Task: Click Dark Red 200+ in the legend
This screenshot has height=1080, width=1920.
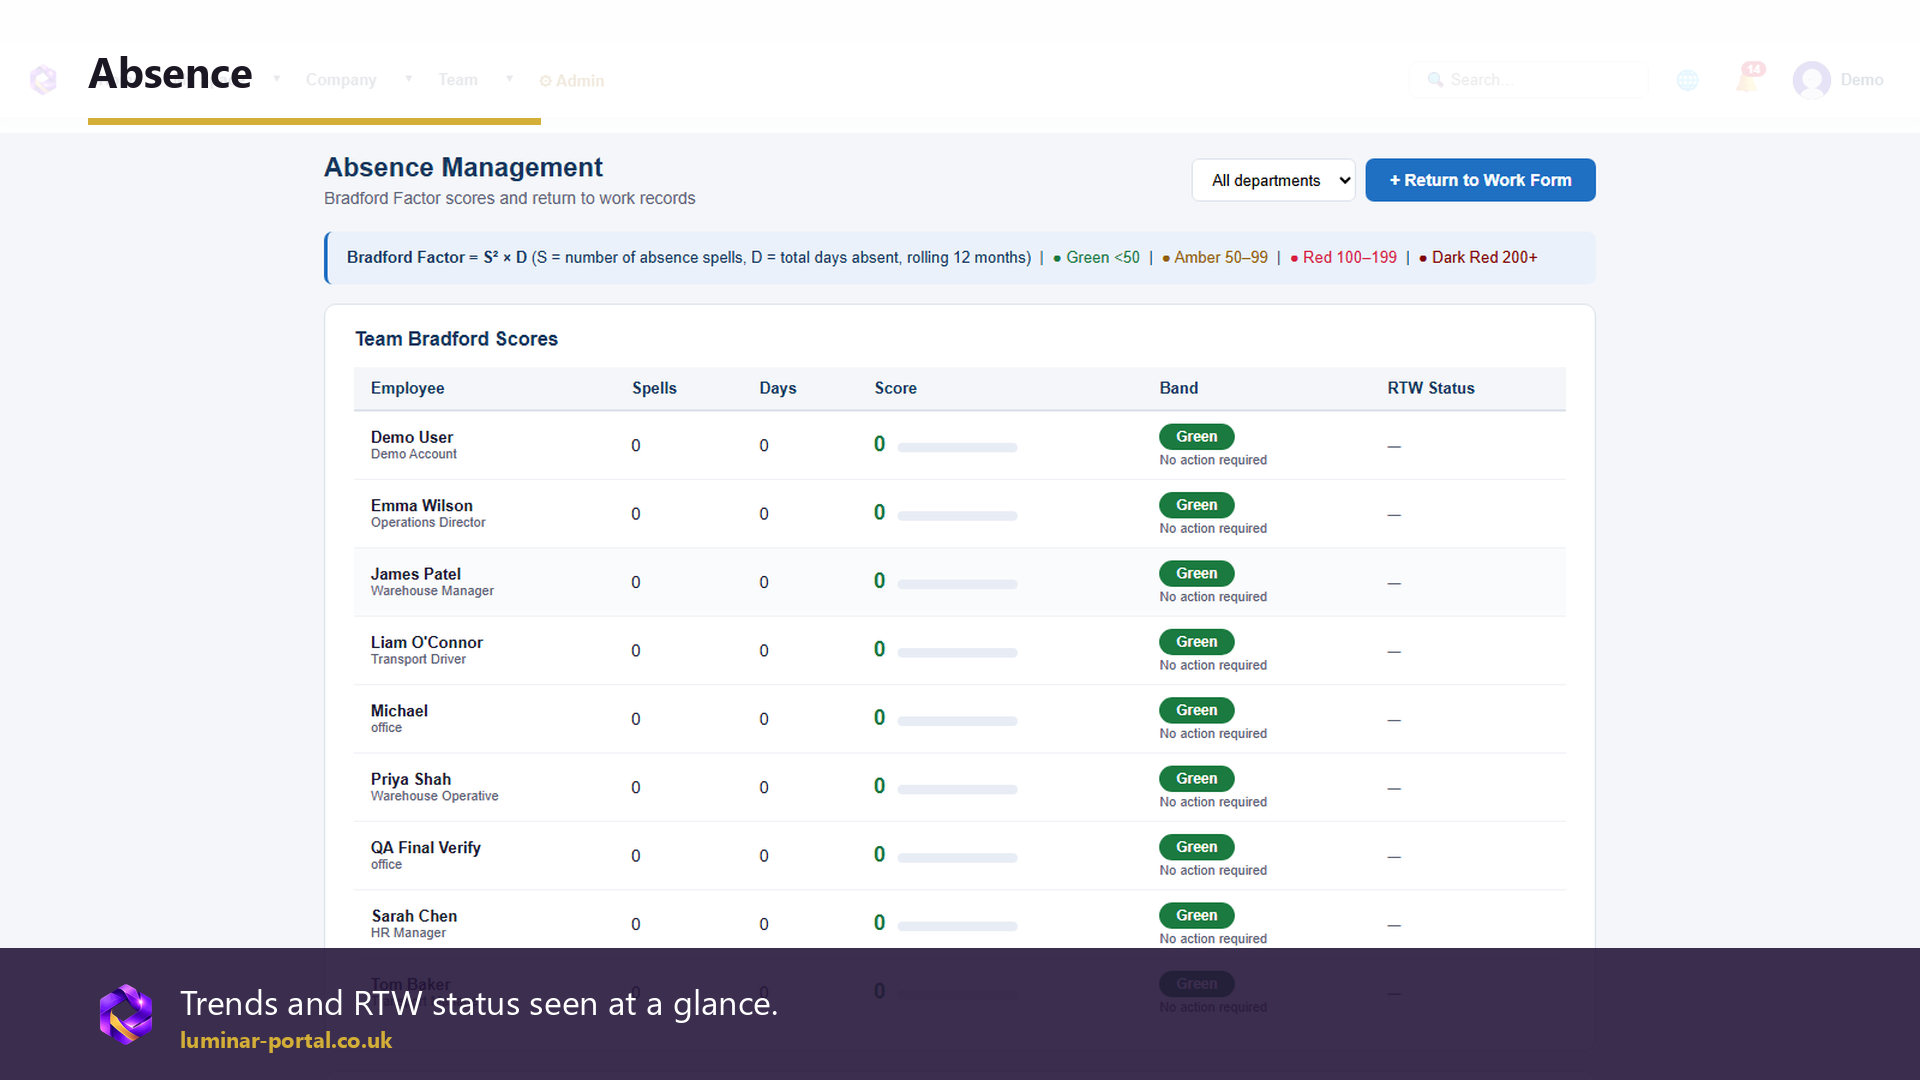Action: click(1478, 257)
